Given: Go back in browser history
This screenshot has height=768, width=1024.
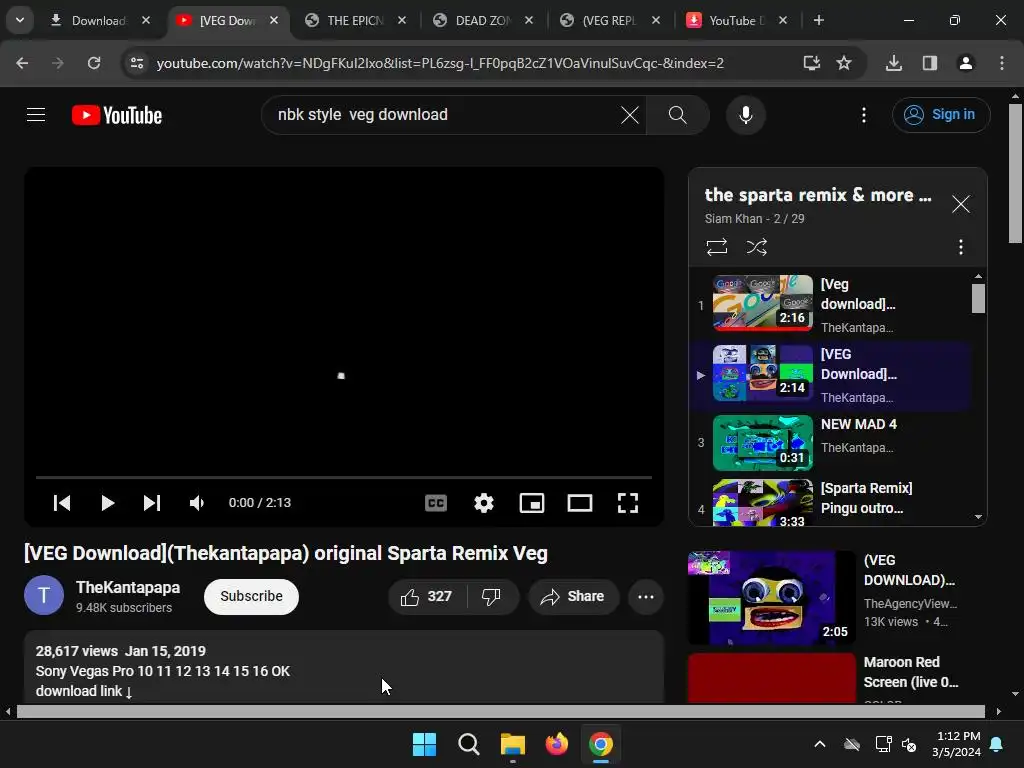Looking at the screenshot, I should click(x=22, y=63).
